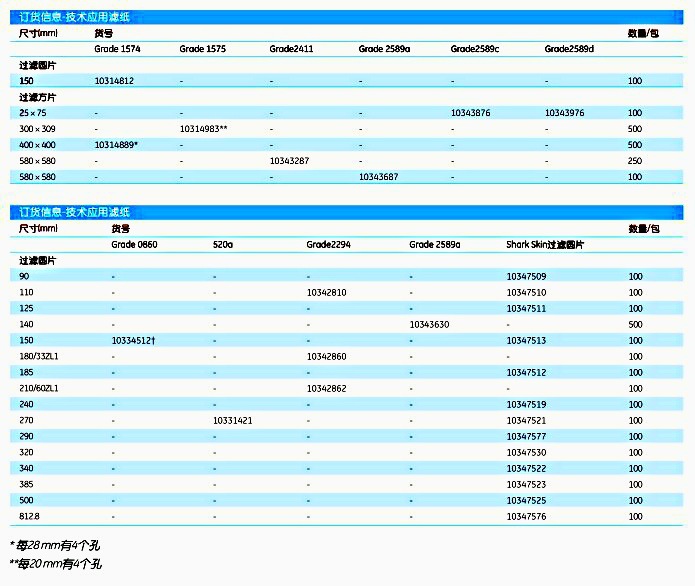Select the Grade 0860 column header
Screen dimensions: 695x586
[133, 244]
